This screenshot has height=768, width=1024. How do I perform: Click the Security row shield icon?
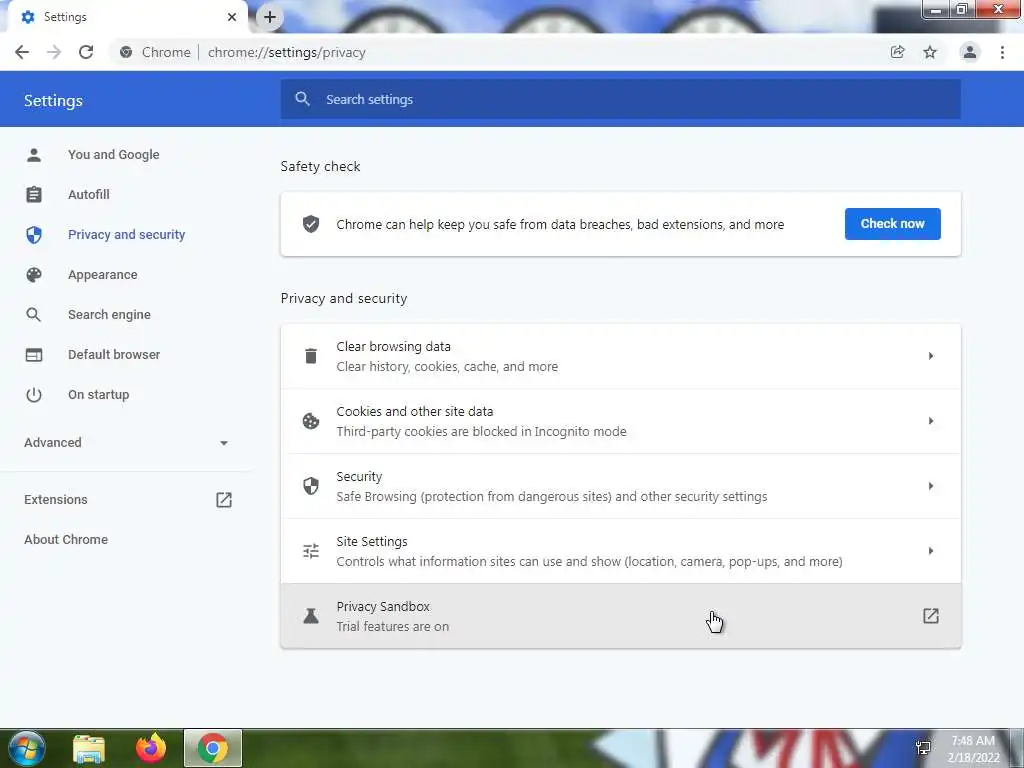pos(311,486)
